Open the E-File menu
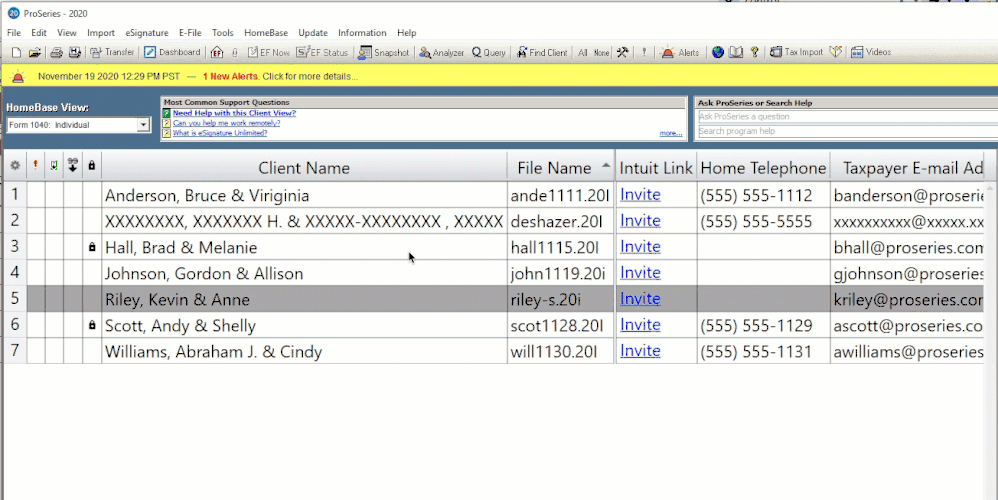The width and height of the screenshot is (998, 500). (189, 33)
